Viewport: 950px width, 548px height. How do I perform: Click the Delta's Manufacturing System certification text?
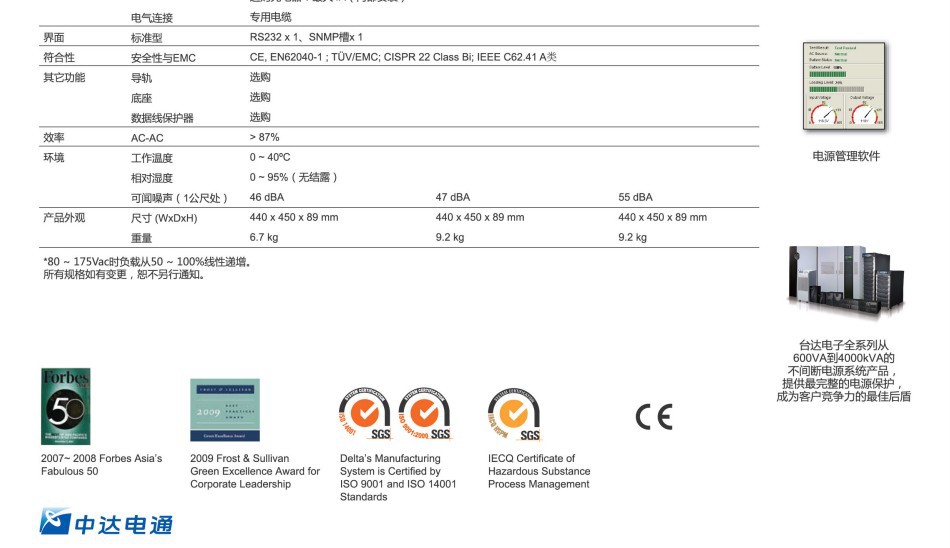pos(398,477)
